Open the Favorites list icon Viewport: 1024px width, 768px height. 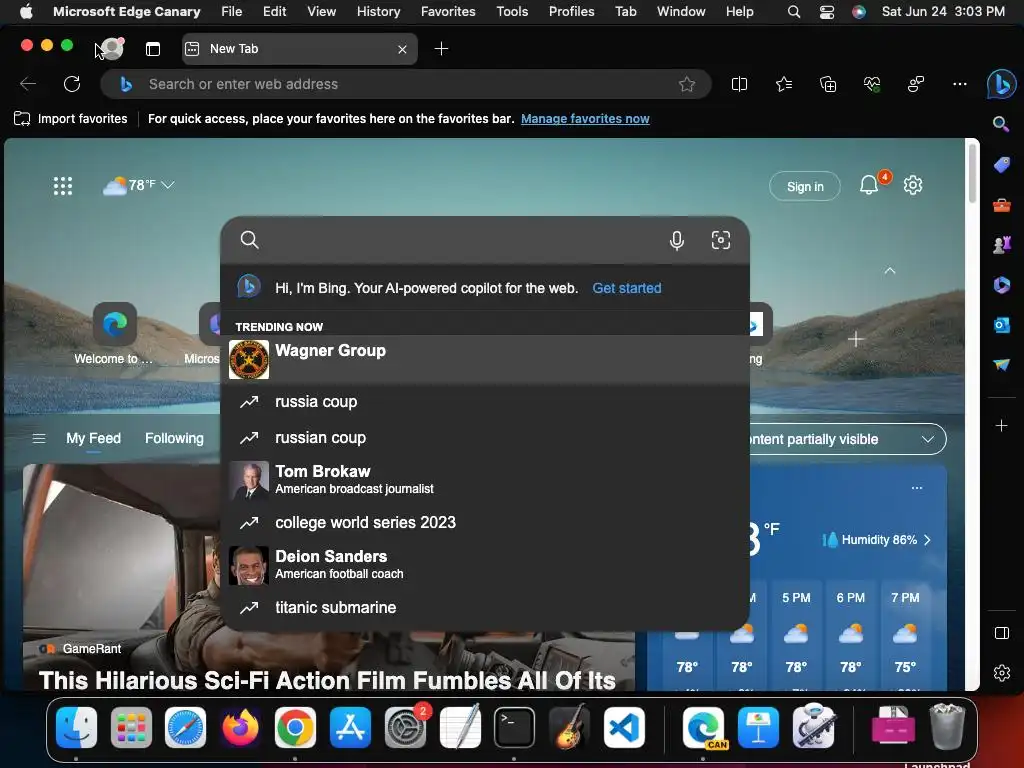[784, 84]
